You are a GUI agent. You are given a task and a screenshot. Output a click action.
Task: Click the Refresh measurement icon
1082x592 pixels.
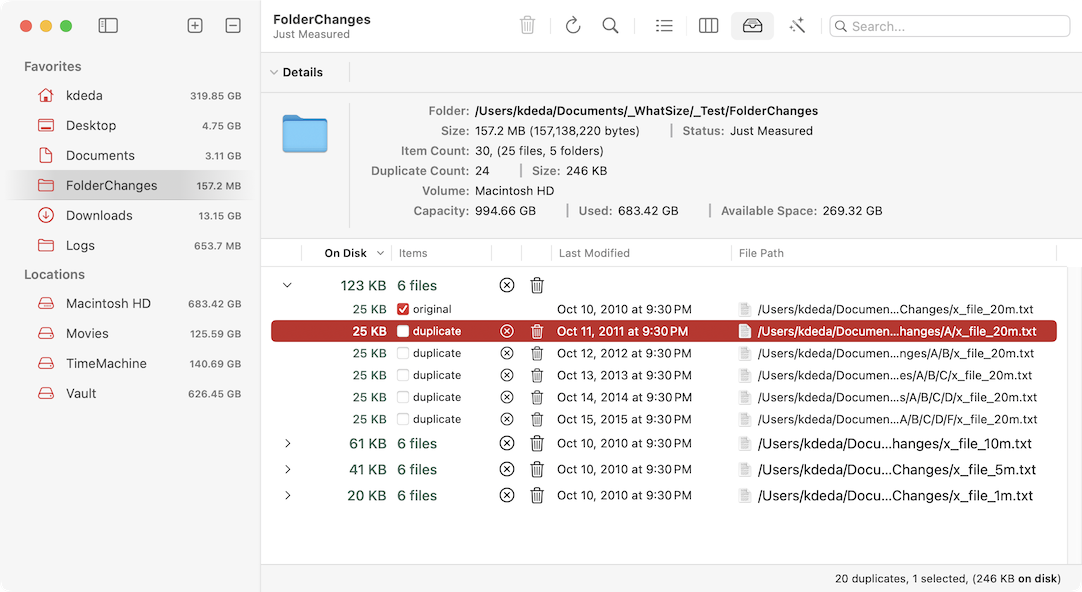pyautogui.click(x=572, y=26)
